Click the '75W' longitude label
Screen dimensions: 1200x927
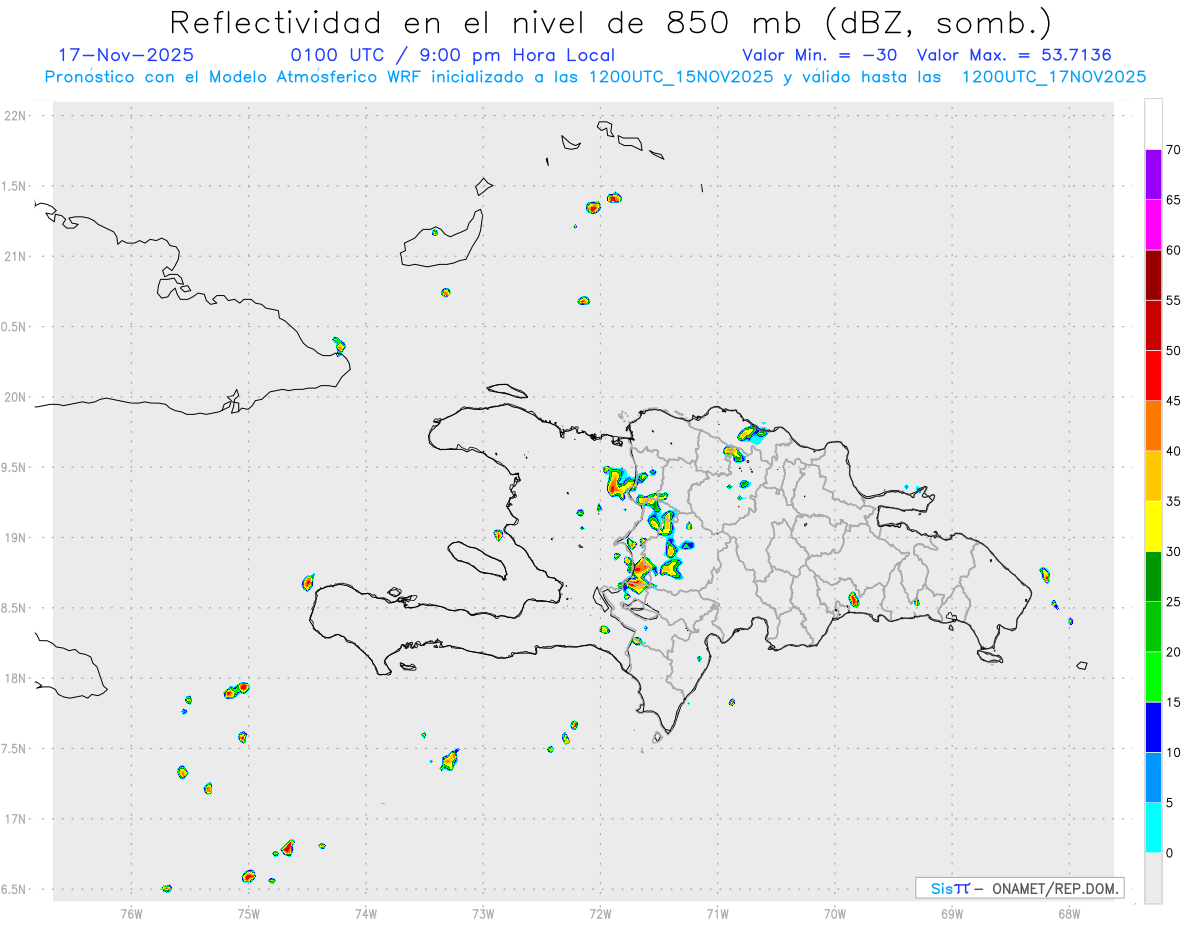pyautogui.click(x=249, y=913)
